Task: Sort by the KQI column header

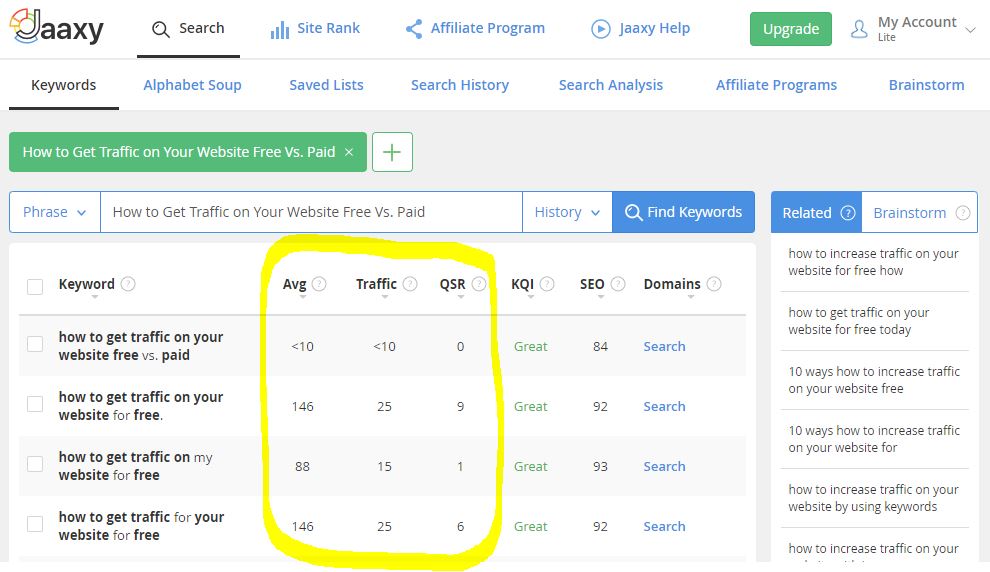Action: tap(522, 284)
